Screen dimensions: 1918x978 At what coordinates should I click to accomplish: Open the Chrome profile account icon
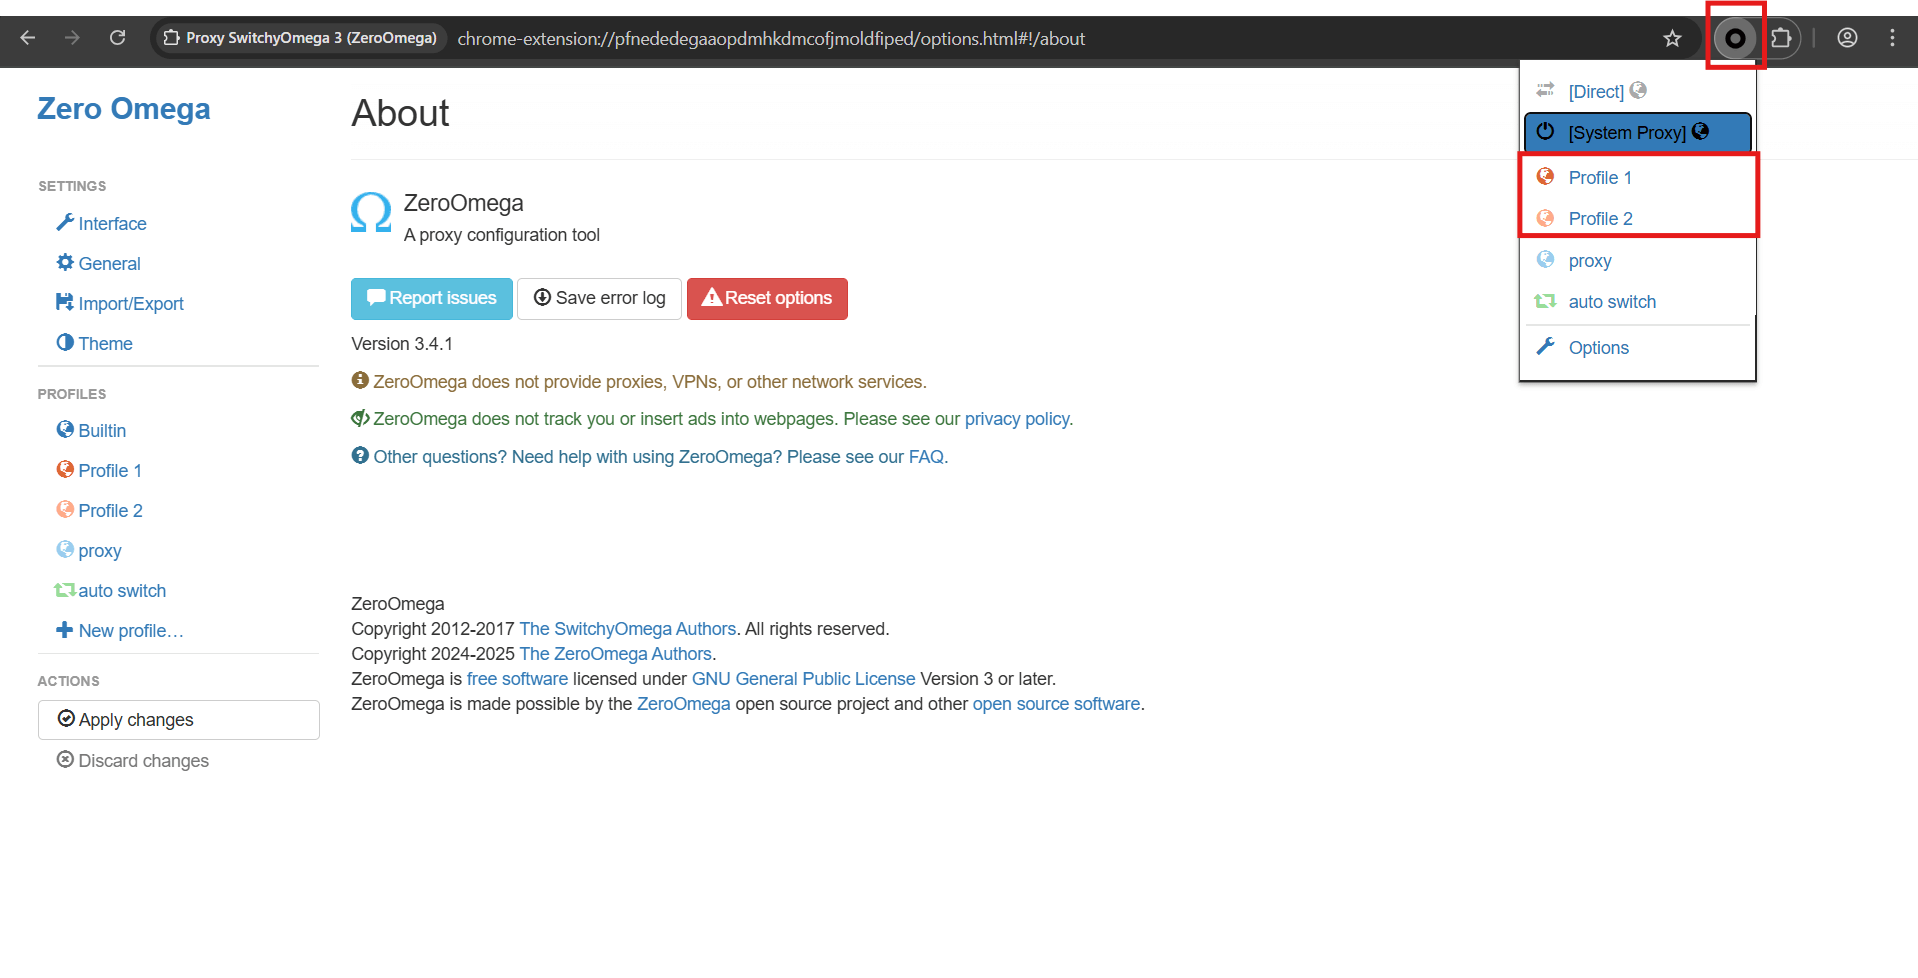coord(1847,38)
